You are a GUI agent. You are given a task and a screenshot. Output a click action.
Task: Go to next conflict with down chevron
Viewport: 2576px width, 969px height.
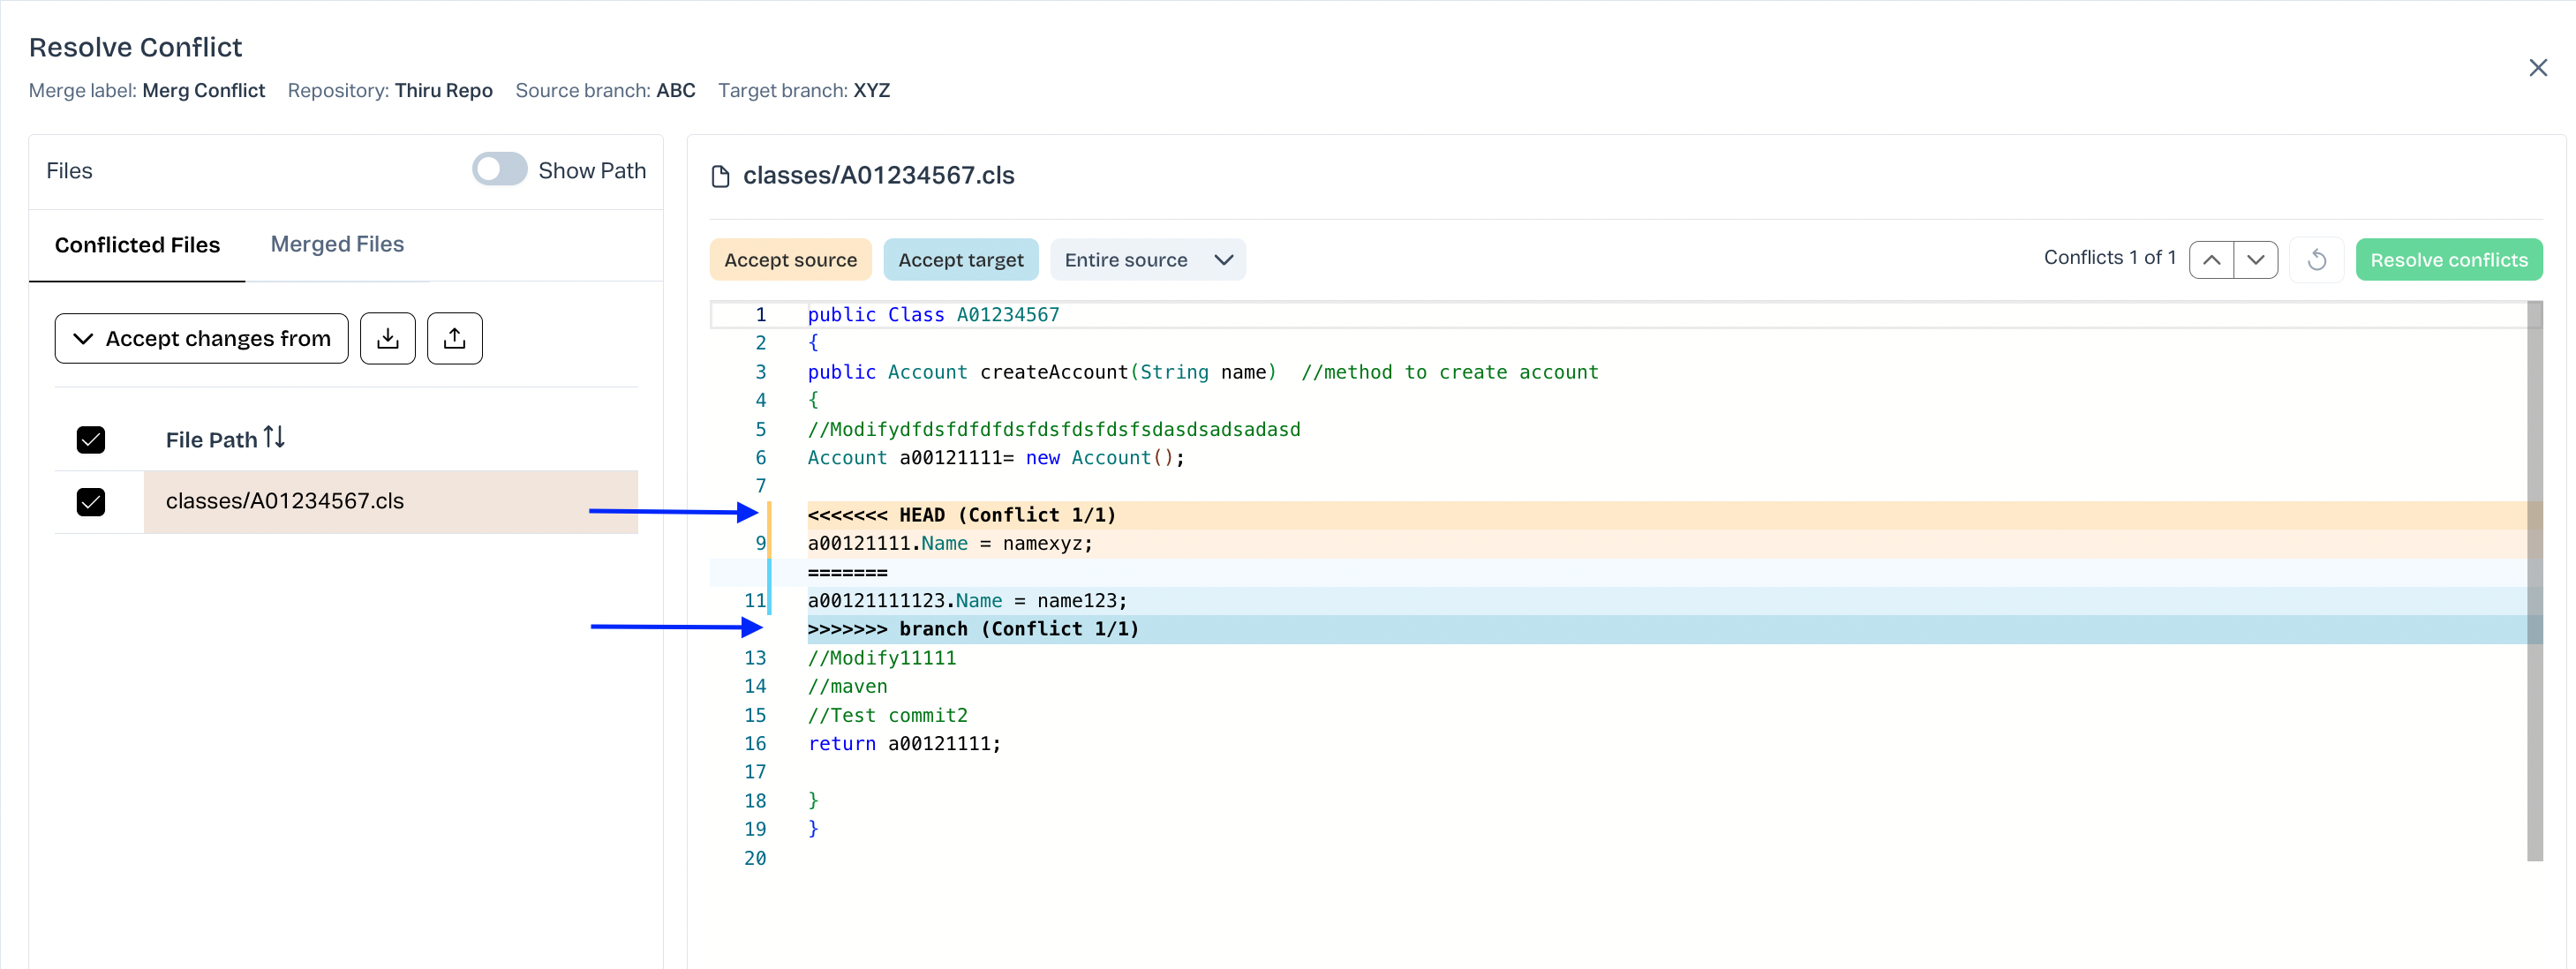2255,260
